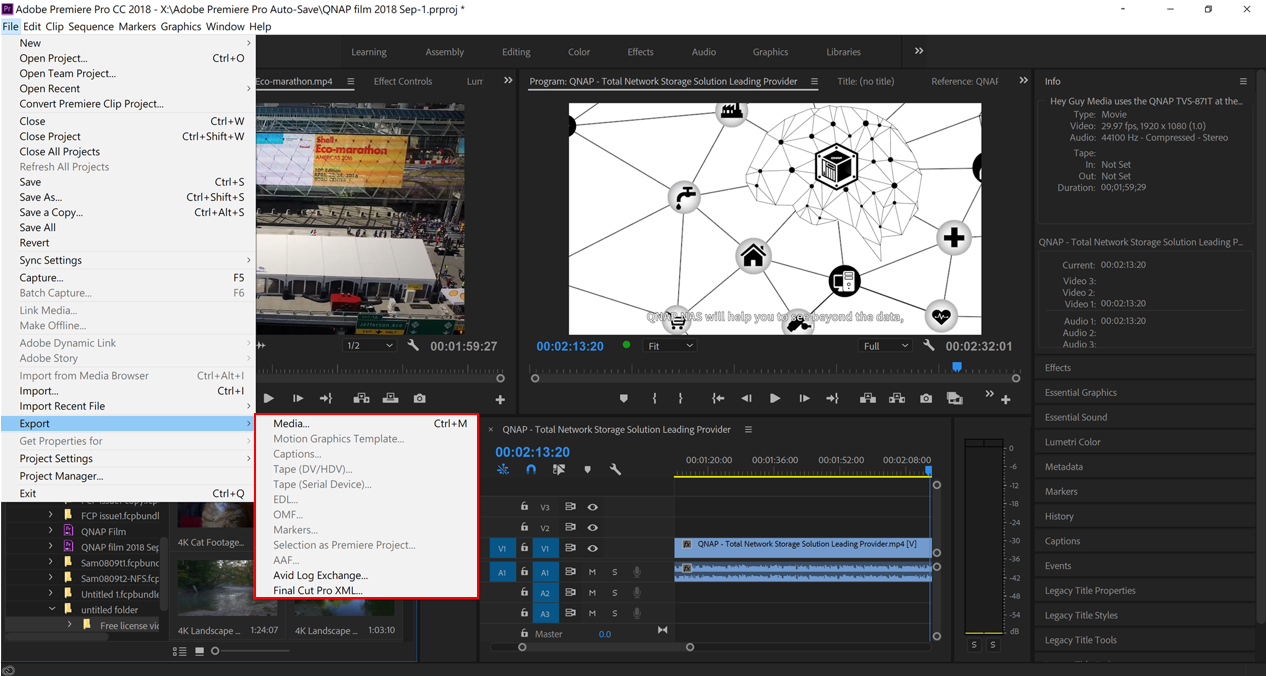The image size is (1266, 676).
Task: Expand the Untitled 1.fcpbundle folder
Action: [52, 593]
